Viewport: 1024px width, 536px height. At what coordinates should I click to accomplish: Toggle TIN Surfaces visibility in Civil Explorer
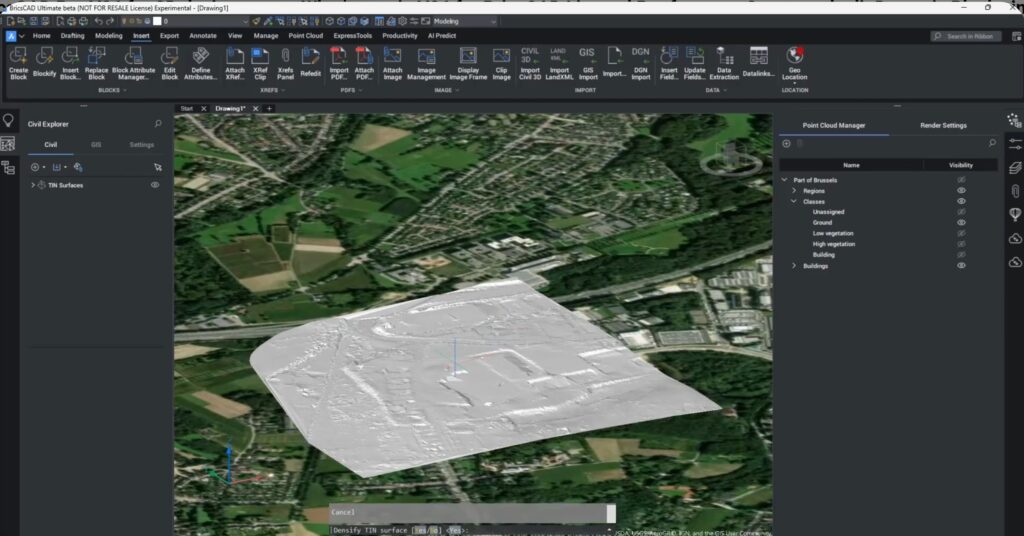tap(155, 185)
